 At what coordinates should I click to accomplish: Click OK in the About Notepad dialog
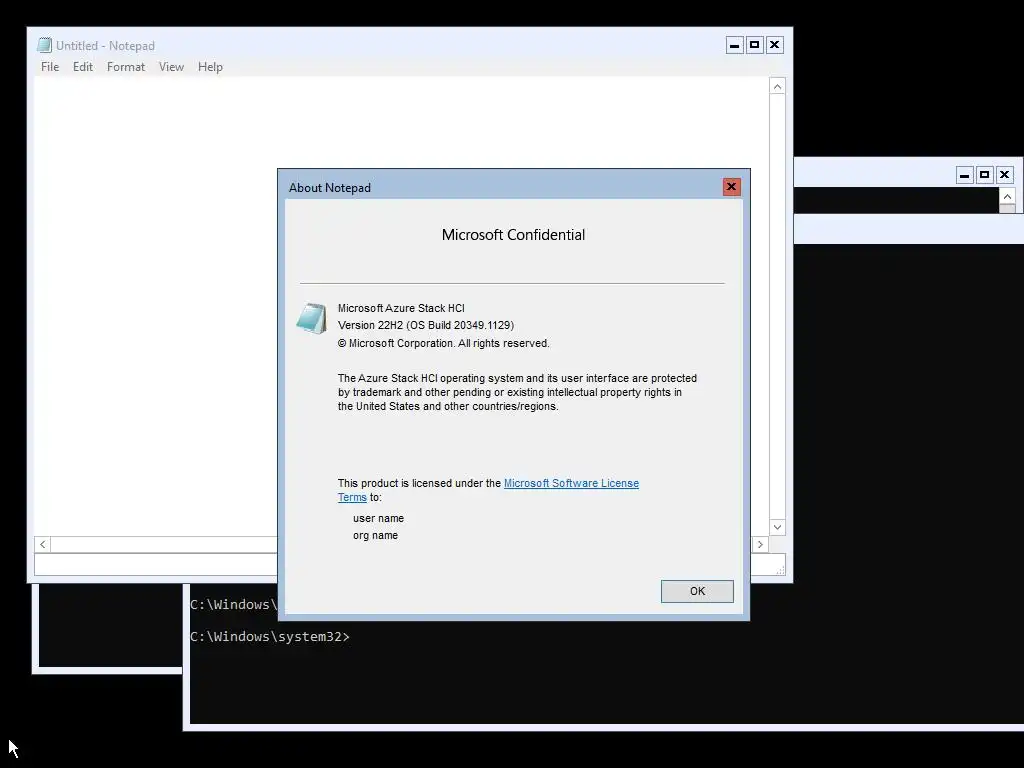[697, 591]
